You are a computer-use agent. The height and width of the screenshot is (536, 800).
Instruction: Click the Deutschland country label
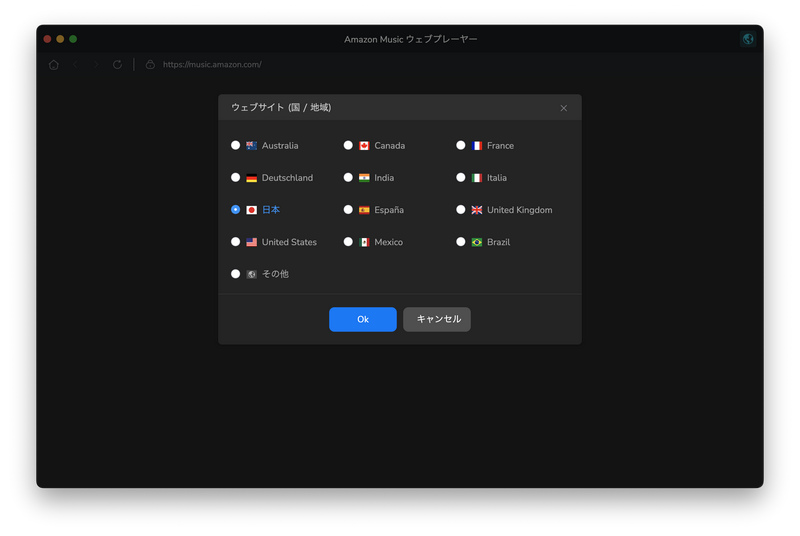point(287,178)
